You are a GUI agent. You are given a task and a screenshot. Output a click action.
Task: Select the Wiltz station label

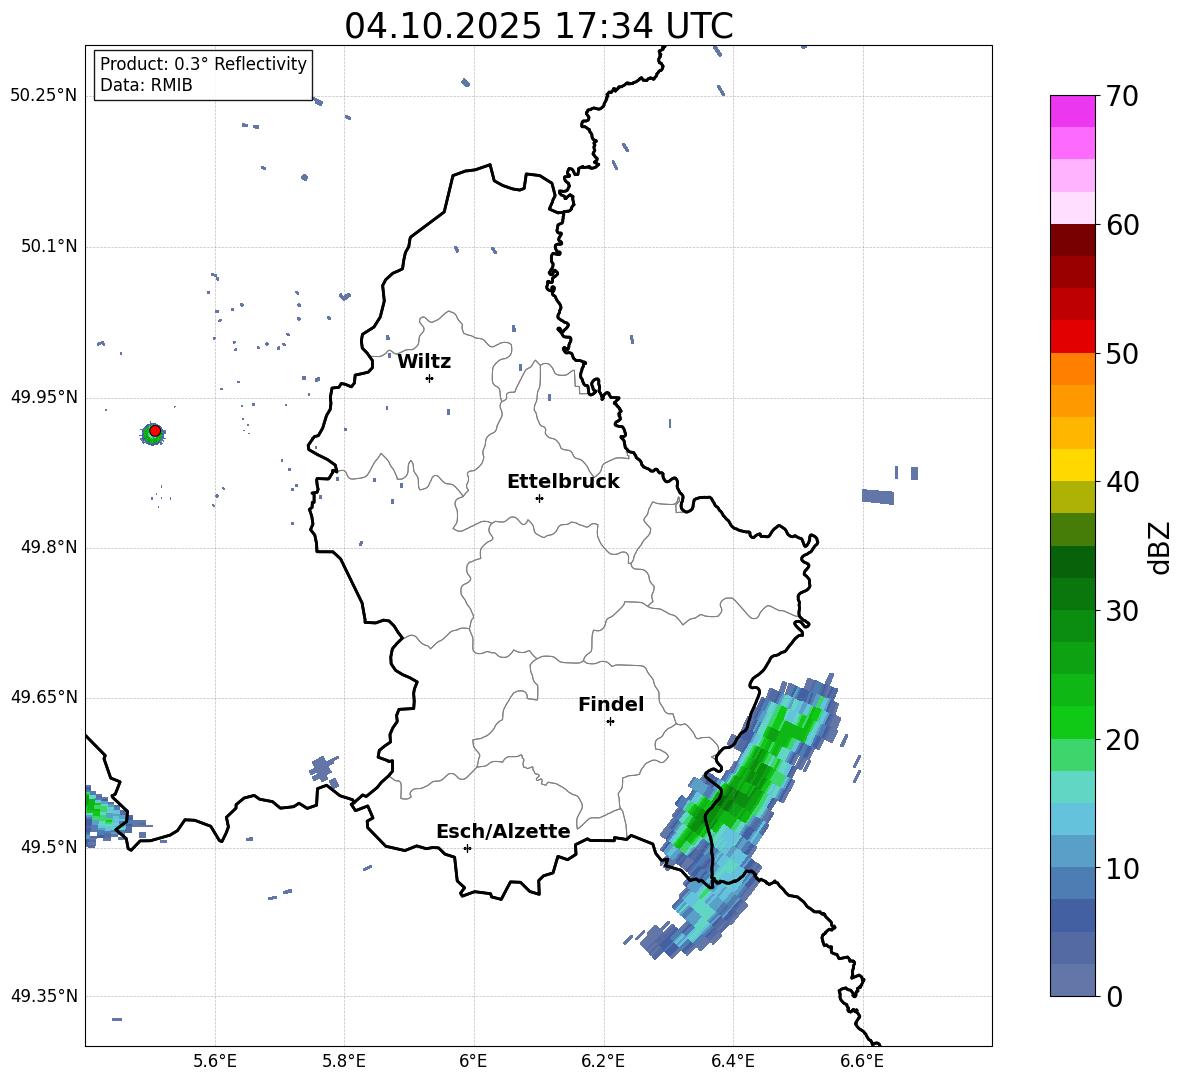(x=424, y=362)
